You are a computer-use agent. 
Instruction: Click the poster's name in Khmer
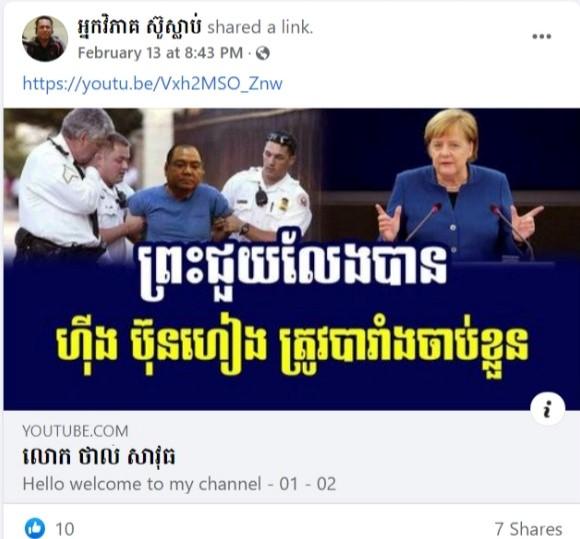click(140, 28)
